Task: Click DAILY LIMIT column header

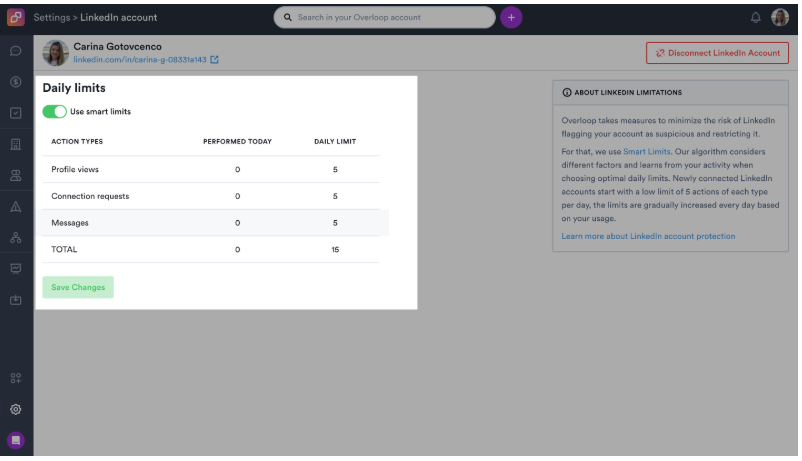Action: [x=335, y=142]
